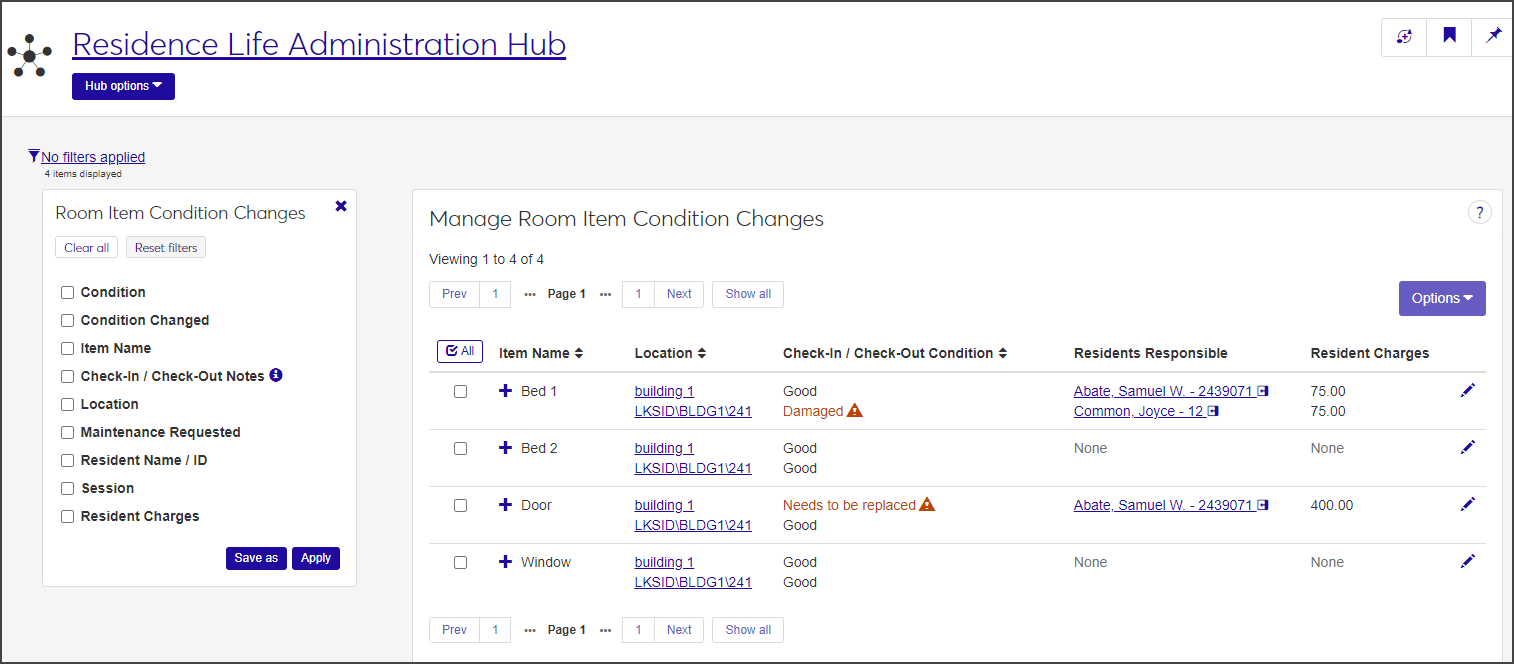
Task: Expand the Bed 2 row with plus
Action: click(505, 448)
